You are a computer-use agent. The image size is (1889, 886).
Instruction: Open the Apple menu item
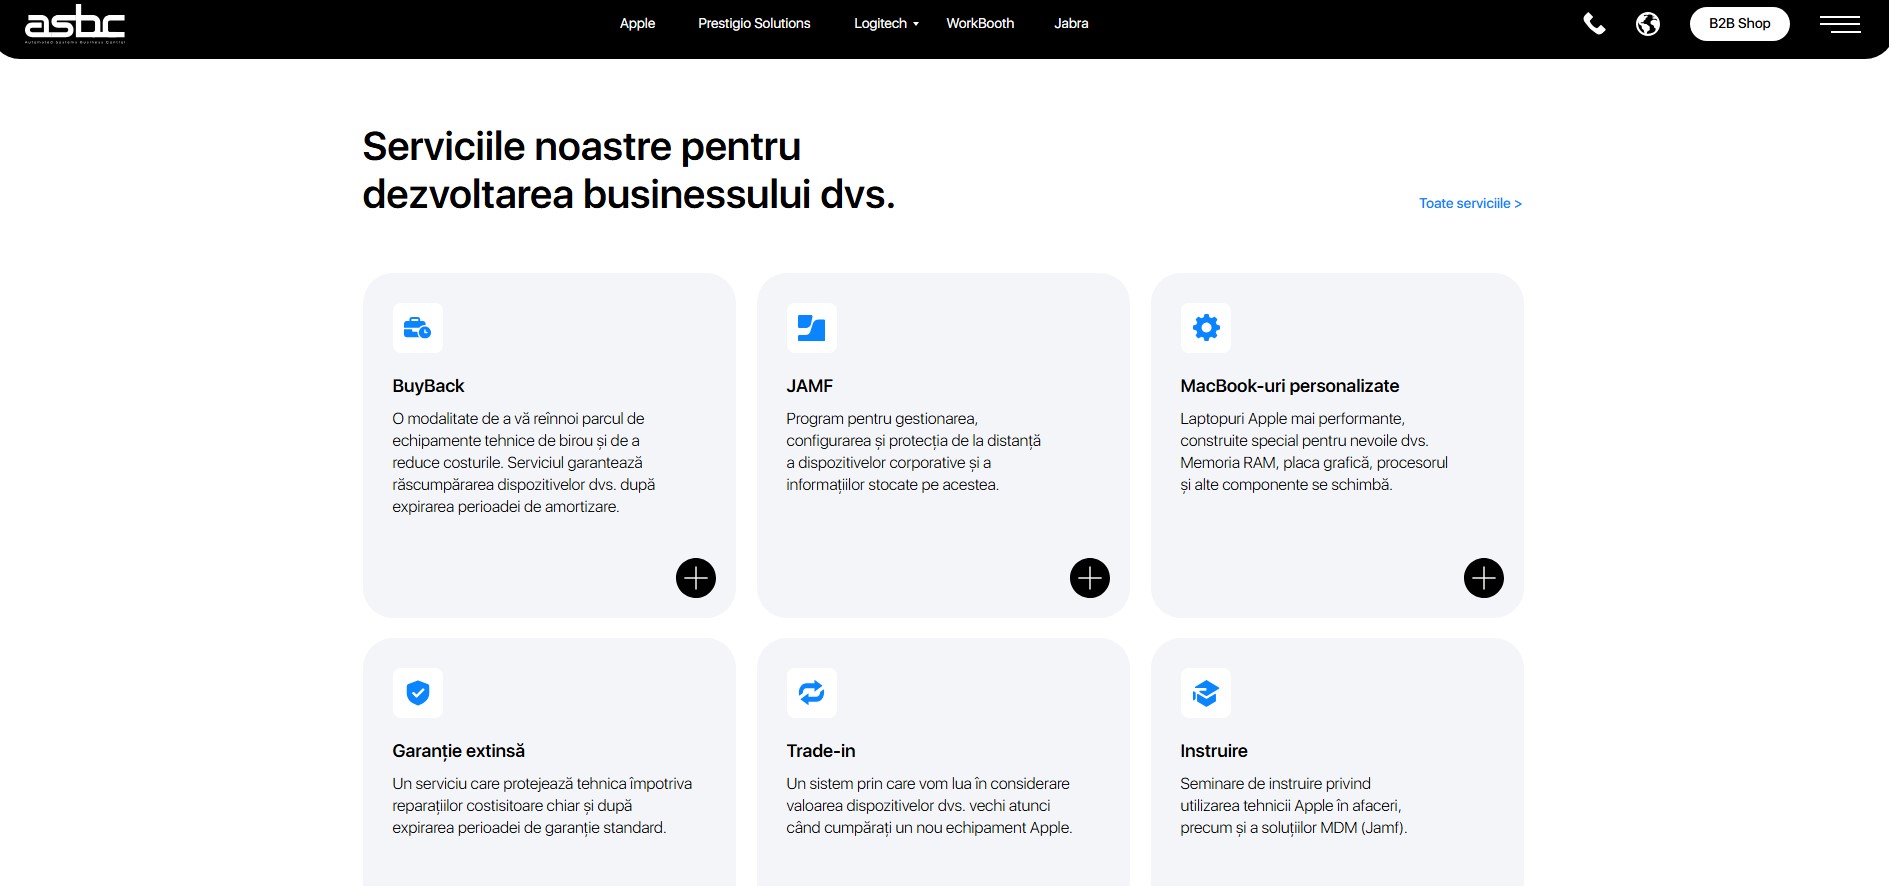coord(637,24)
